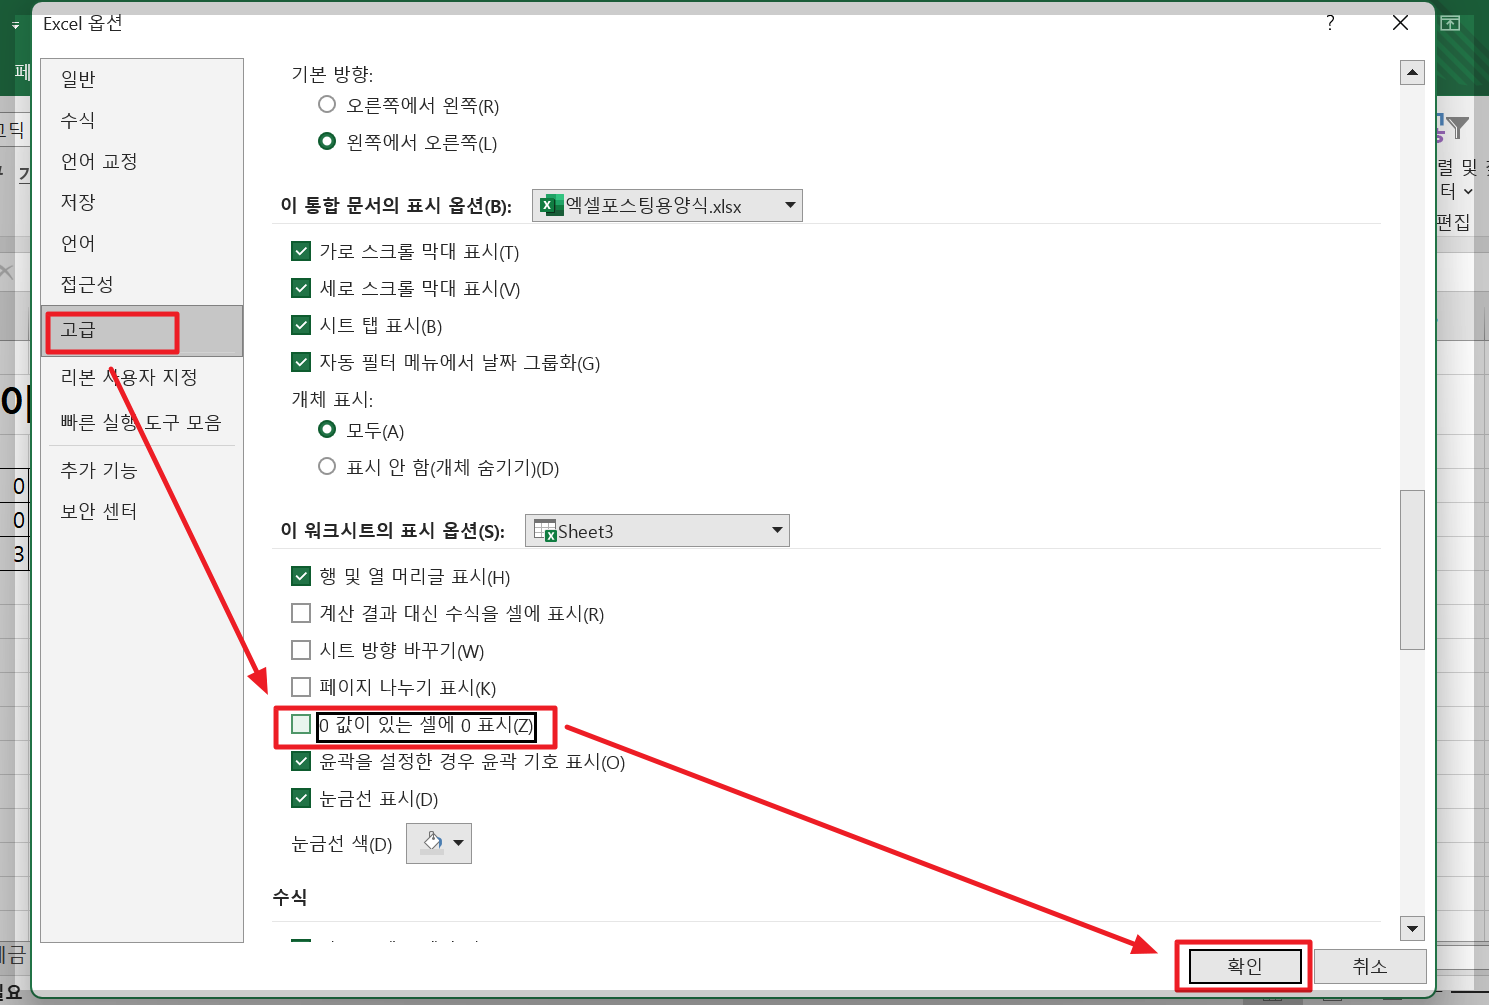Click the Excel workbook icon beside 엑셀포스팅용양식.xlsx

[x=551, y=205]
